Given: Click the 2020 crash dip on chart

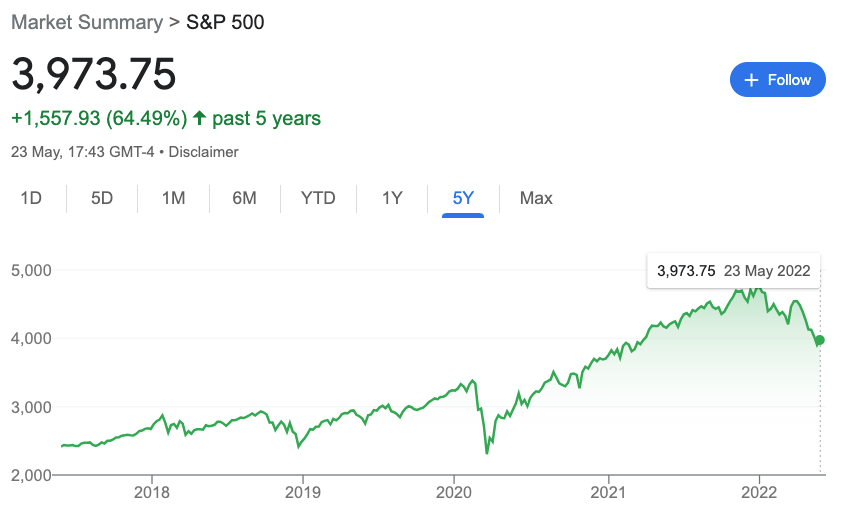Looking at the screenshot, I should coord(487,450).
